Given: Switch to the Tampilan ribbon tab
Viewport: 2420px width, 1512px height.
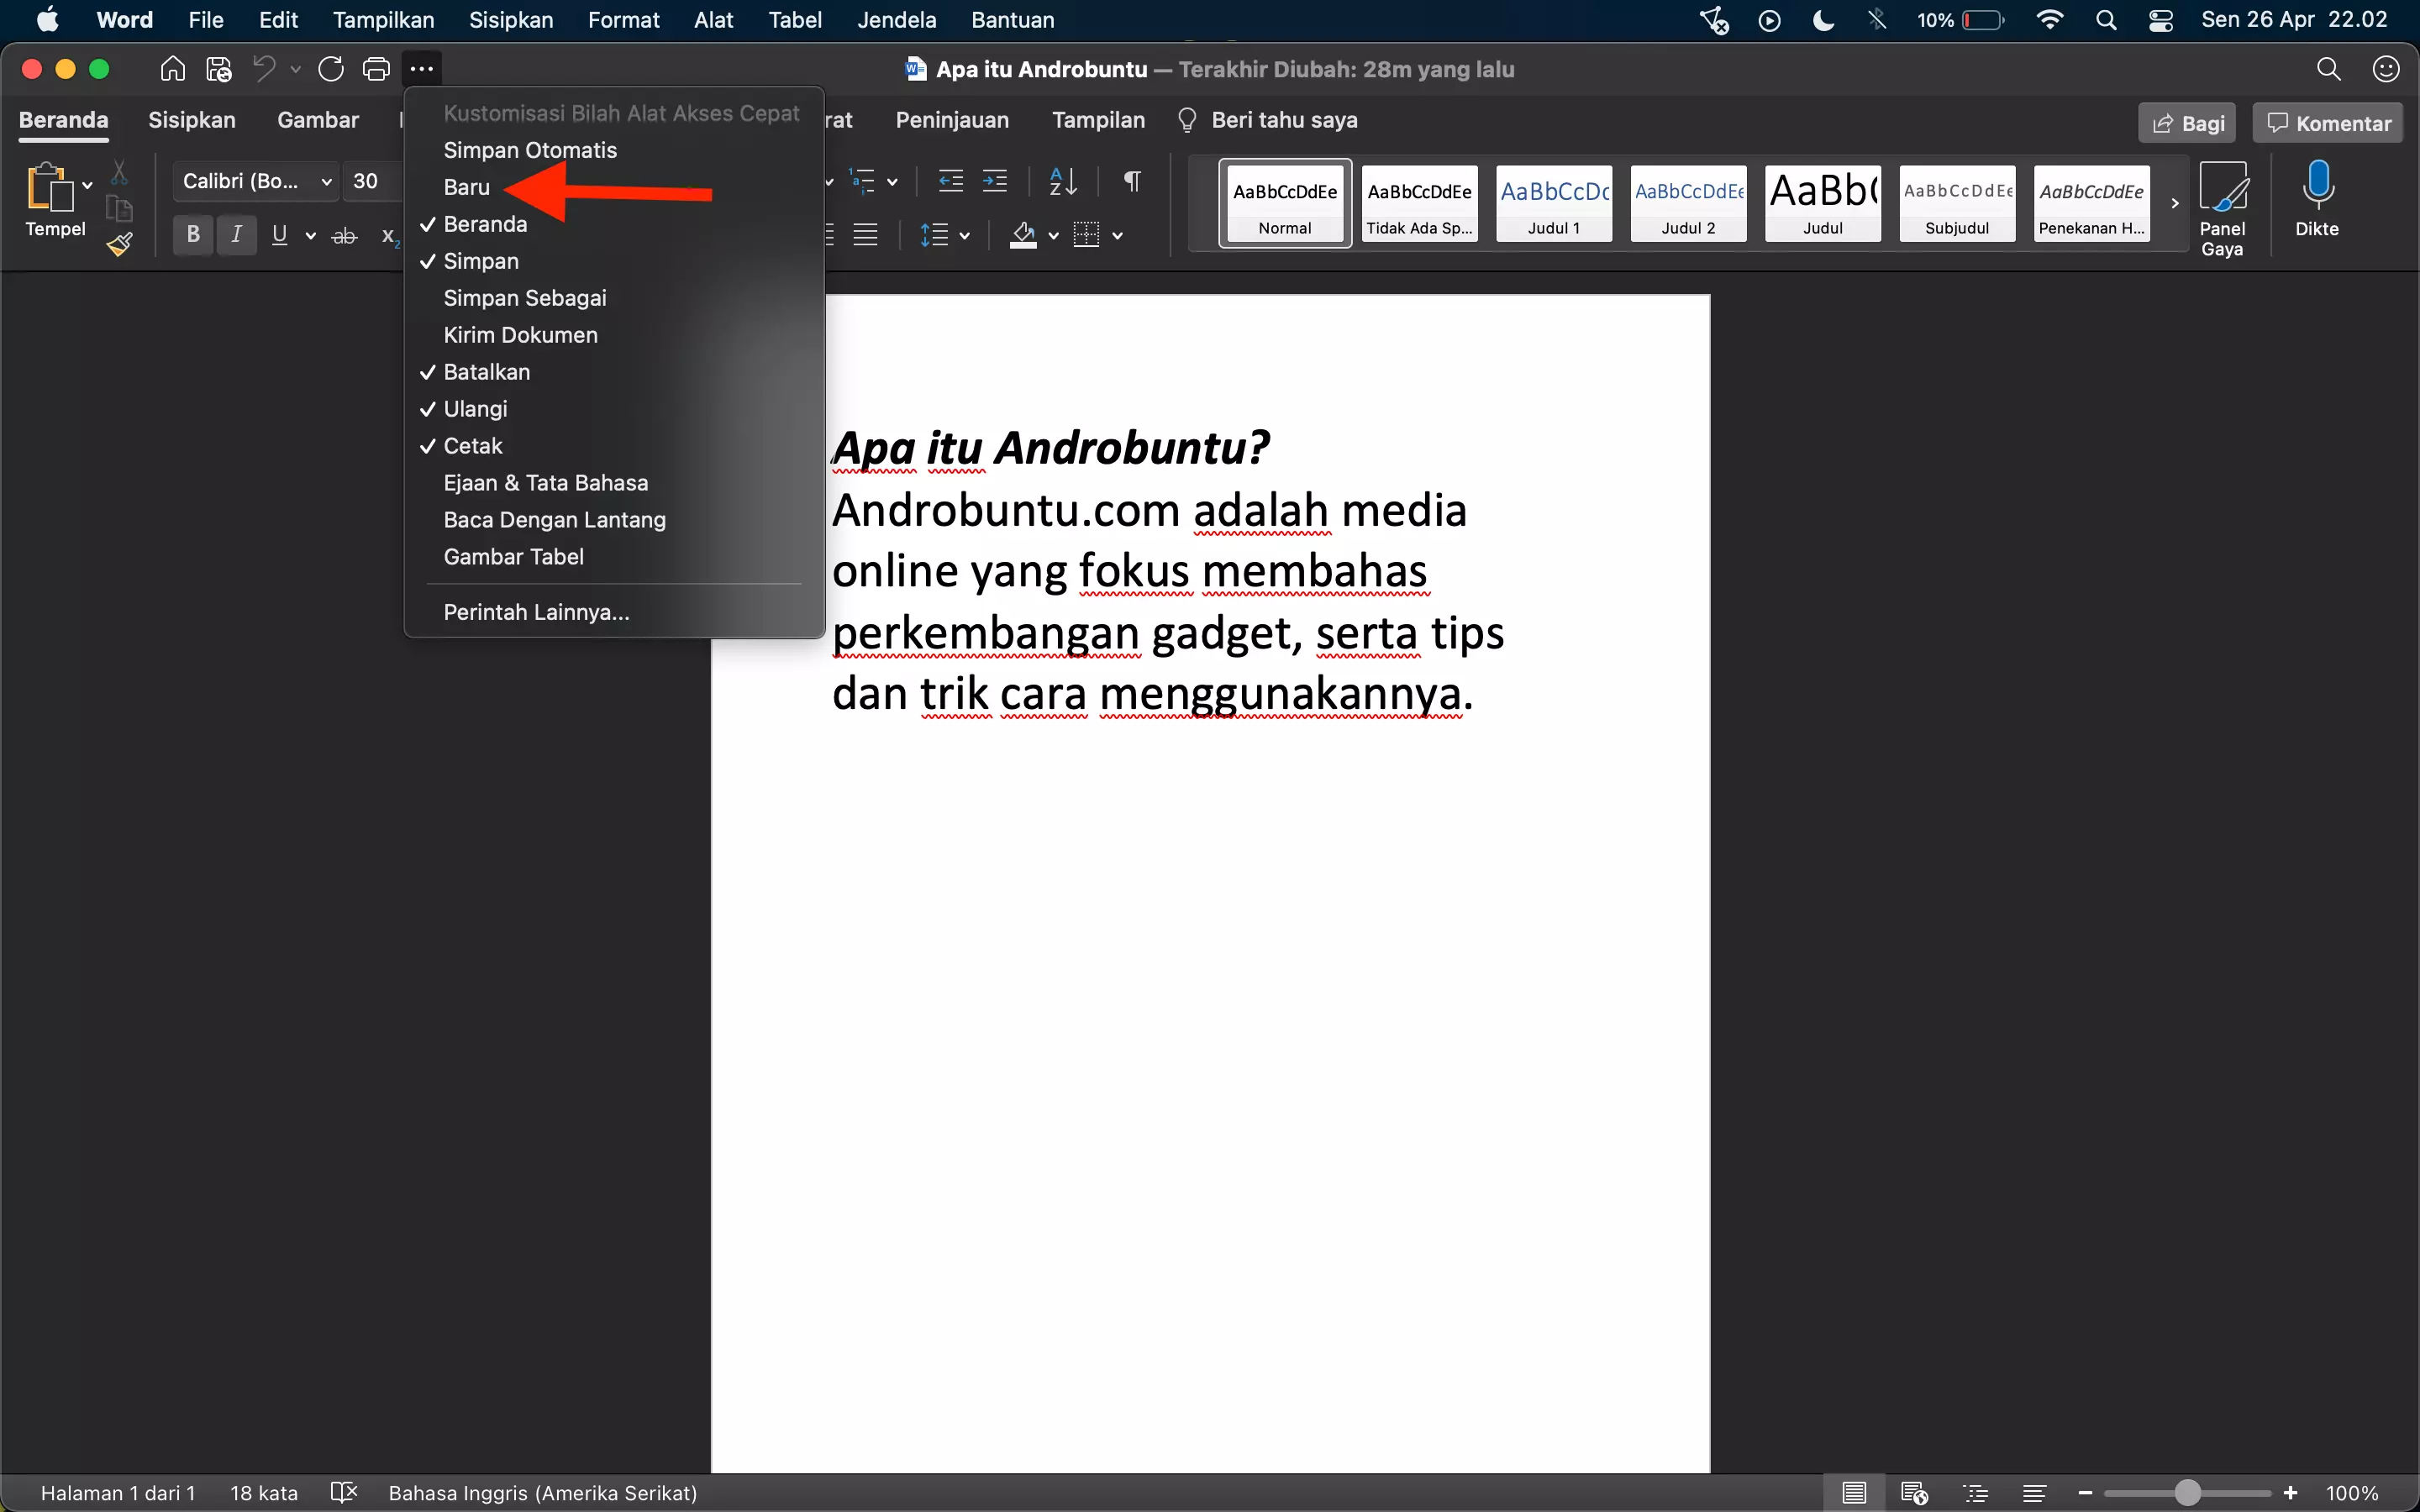Looking at the screenshot, I should (x=1097, y=120).
